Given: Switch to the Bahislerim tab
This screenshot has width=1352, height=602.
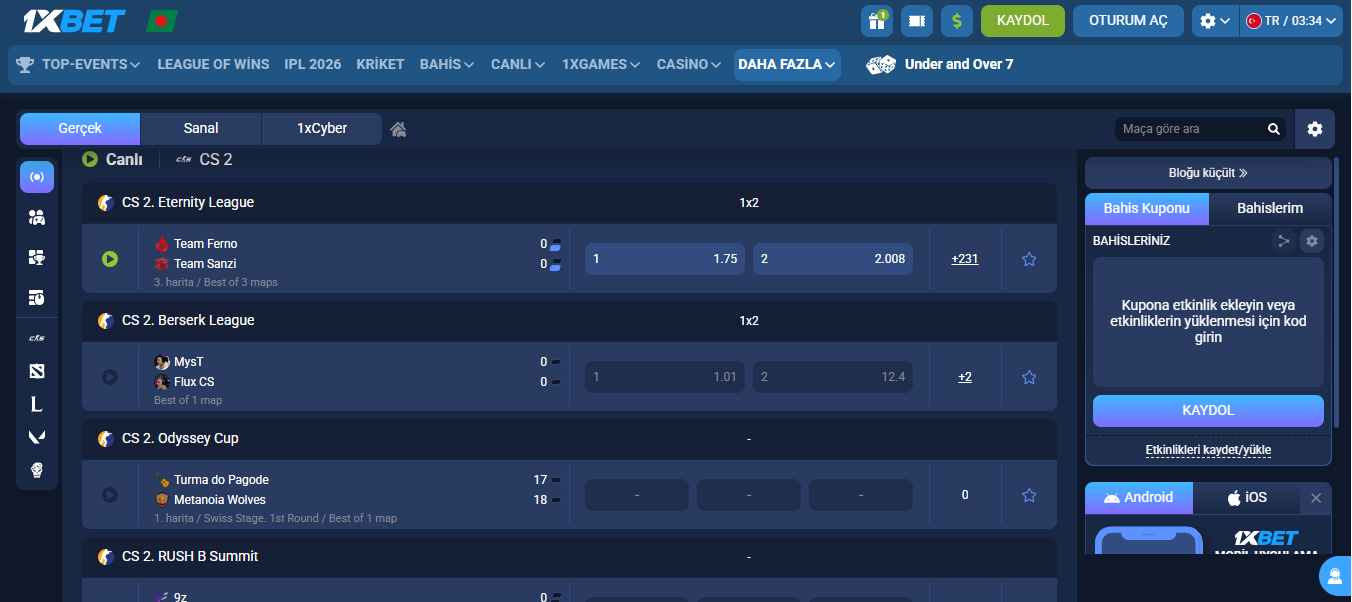Looking at the screenshot, I should point(1270,208).
